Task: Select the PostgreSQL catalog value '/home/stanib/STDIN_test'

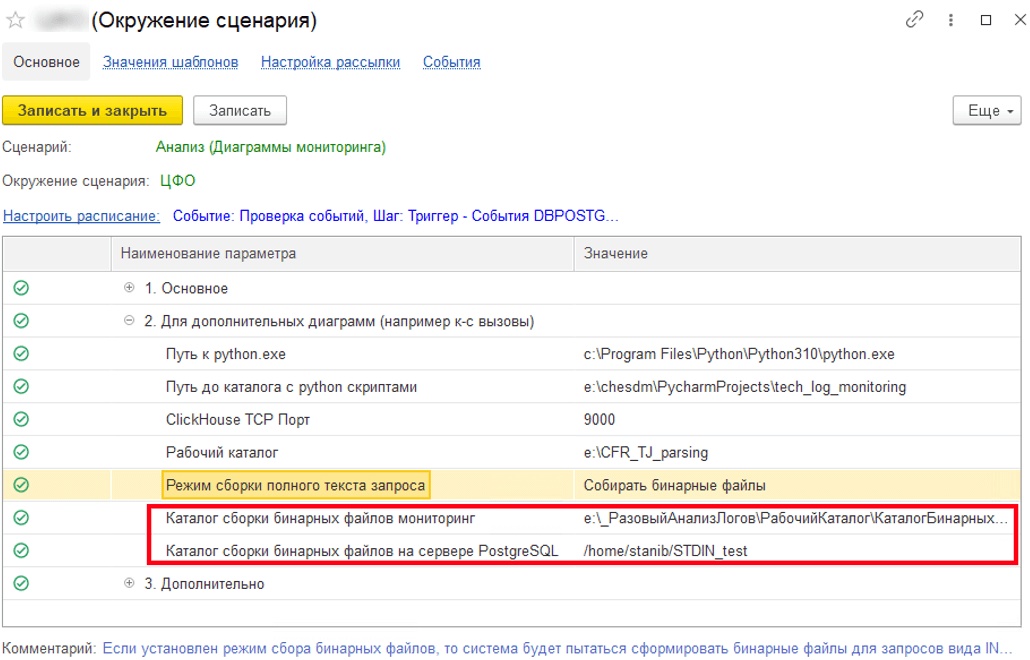Action: (666, 551)
